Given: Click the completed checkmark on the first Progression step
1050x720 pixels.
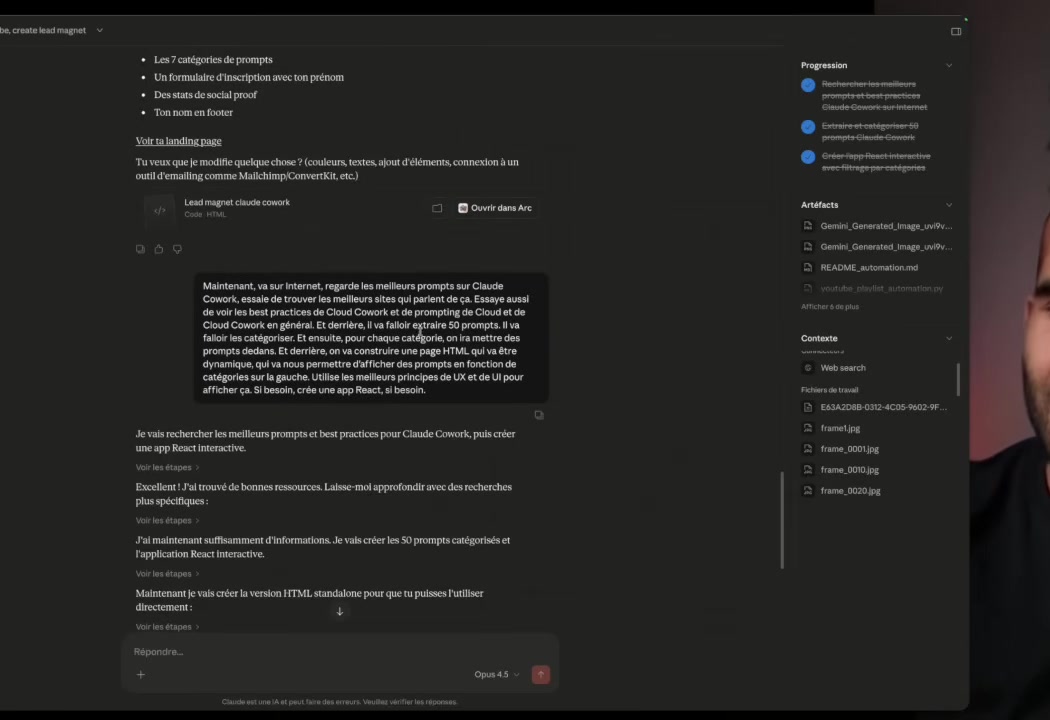Looking at the screenshot, I should (x=808, y=85).
